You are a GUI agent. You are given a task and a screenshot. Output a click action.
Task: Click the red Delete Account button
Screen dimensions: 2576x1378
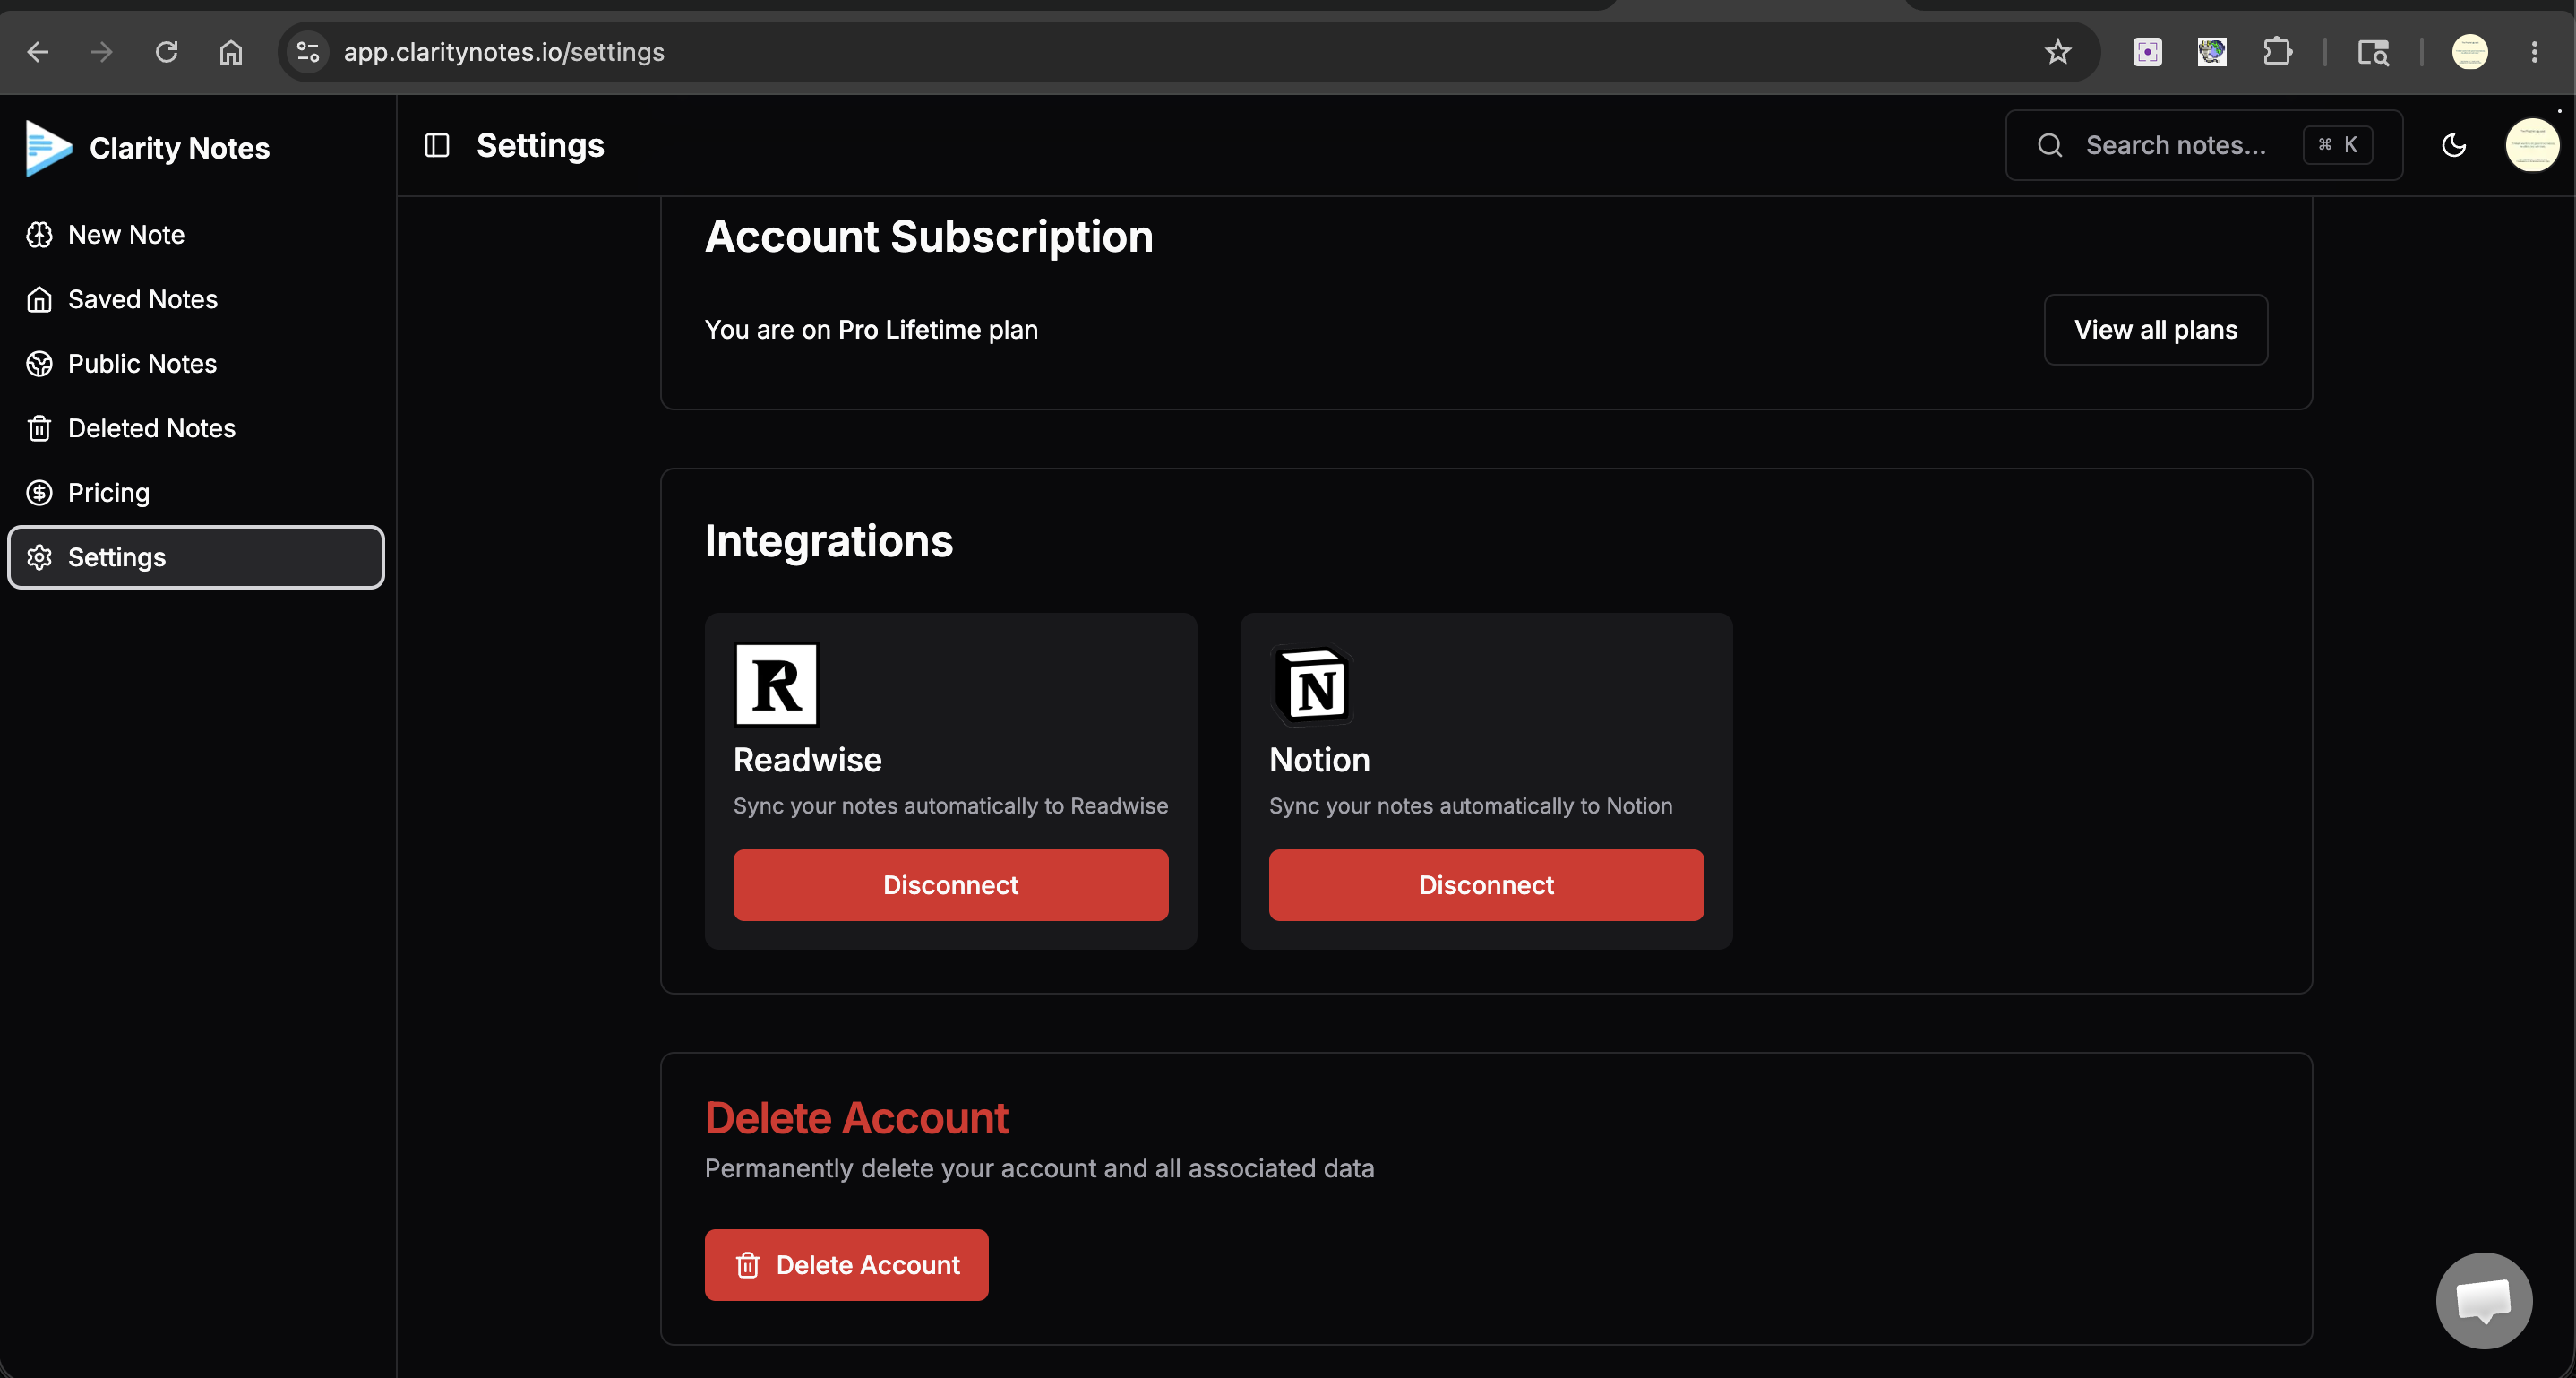pos(846,1265)
